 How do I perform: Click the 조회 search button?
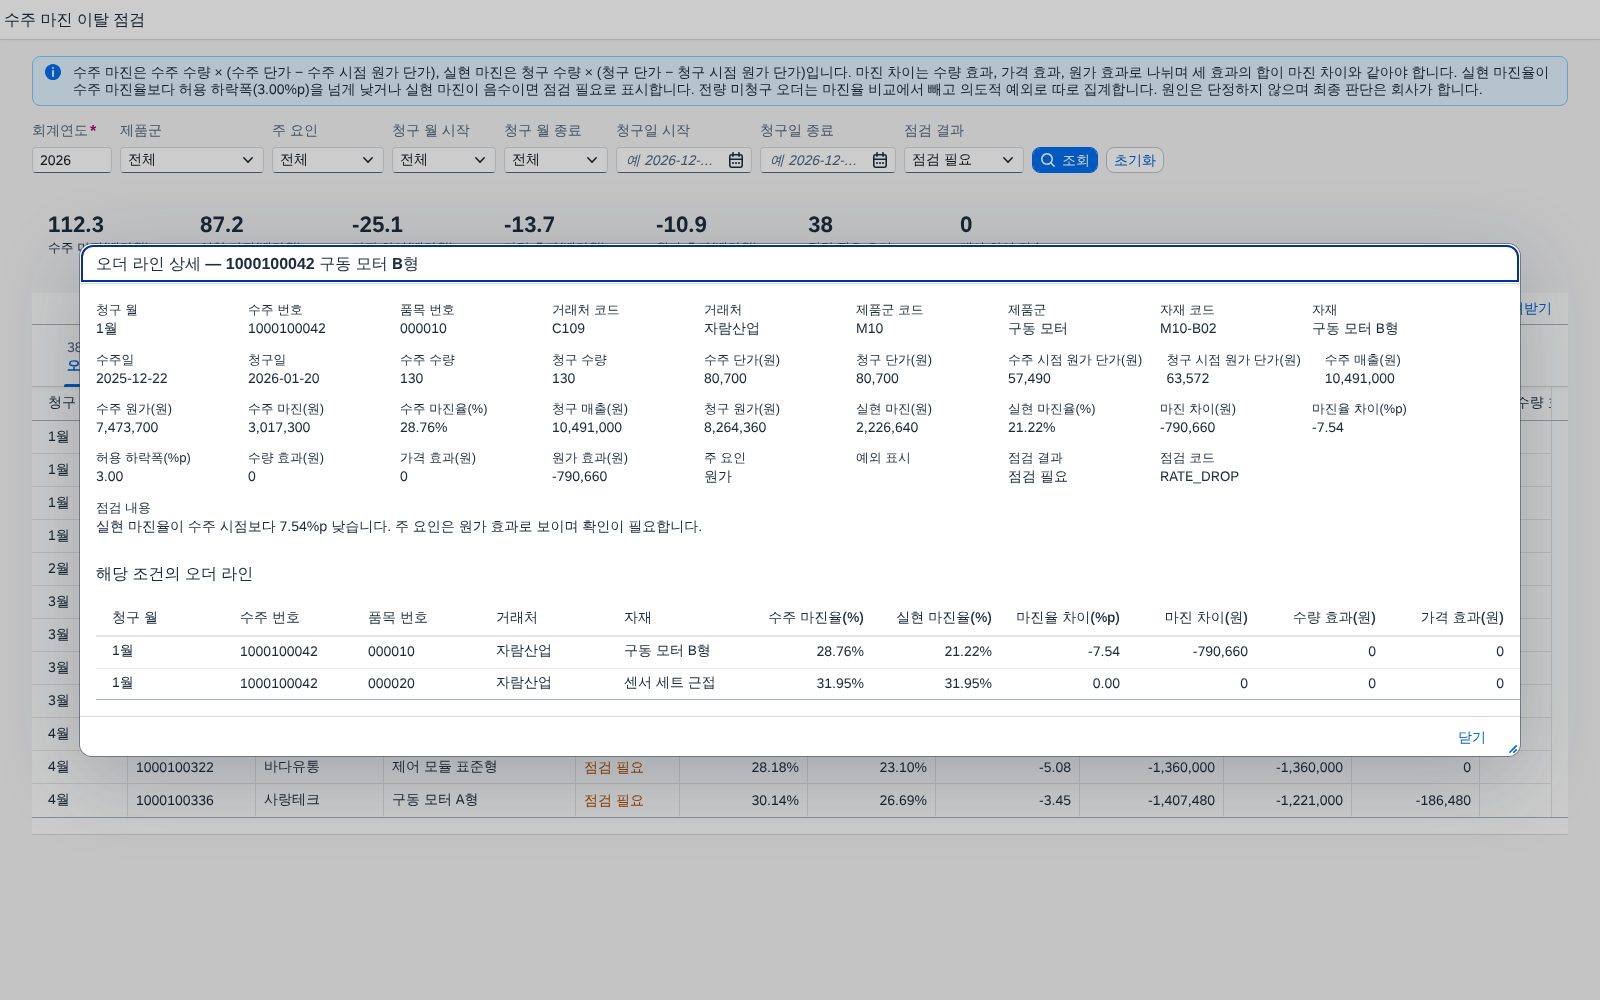(x=1065, y=160)
